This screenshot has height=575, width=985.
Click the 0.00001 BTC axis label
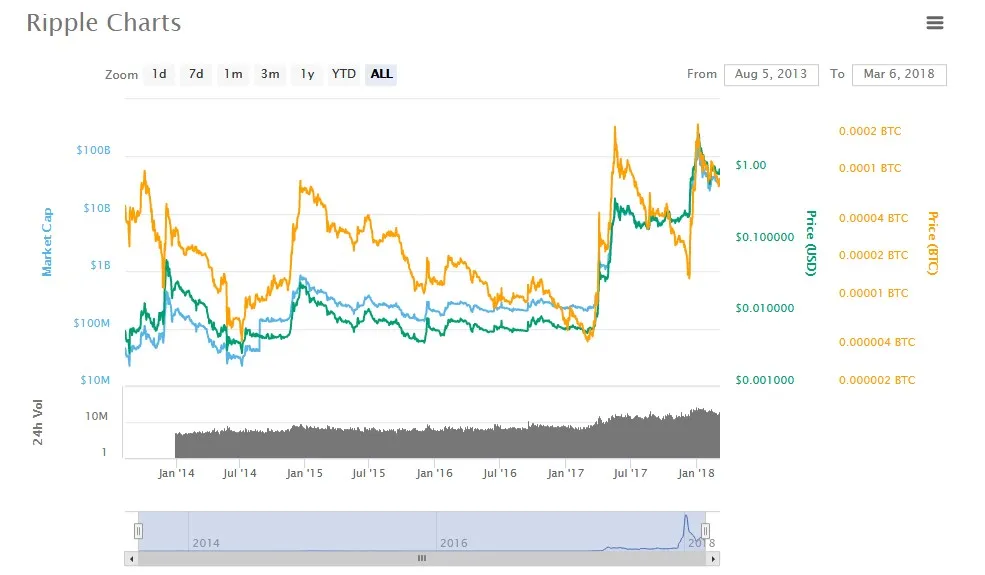tap(873, 293)
